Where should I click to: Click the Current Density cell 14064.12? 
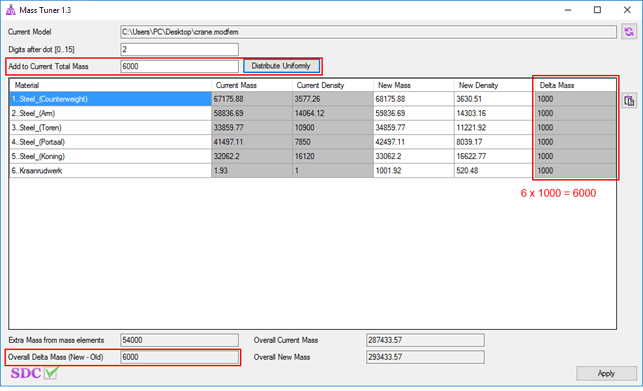pyautogui.click(x=332, y=113)
